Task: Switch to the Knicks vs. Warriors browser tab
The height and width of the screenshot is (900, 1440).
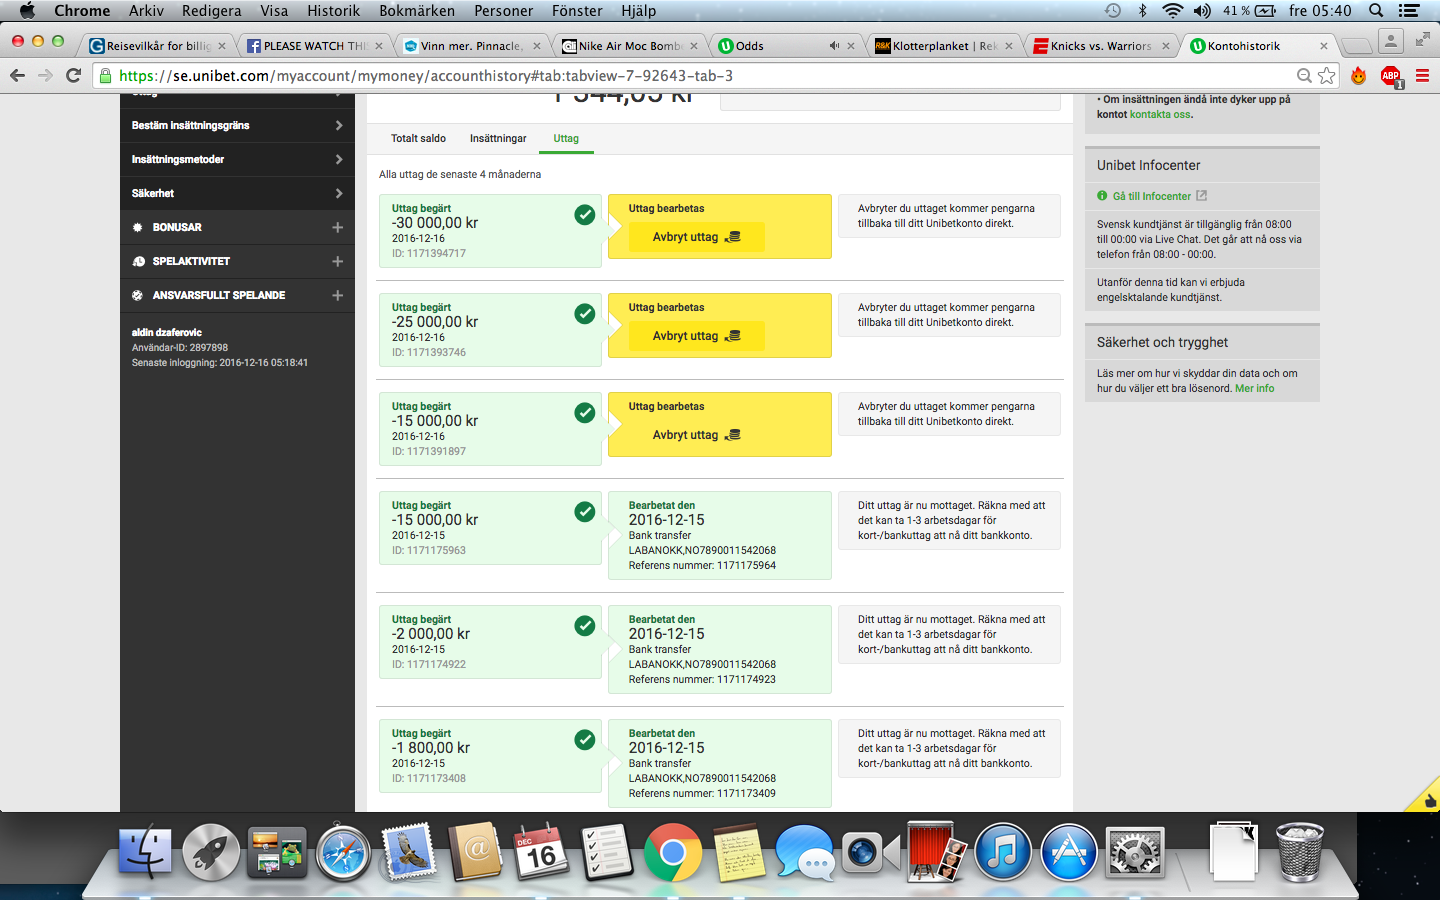Action: click(x=1100, y=46)
